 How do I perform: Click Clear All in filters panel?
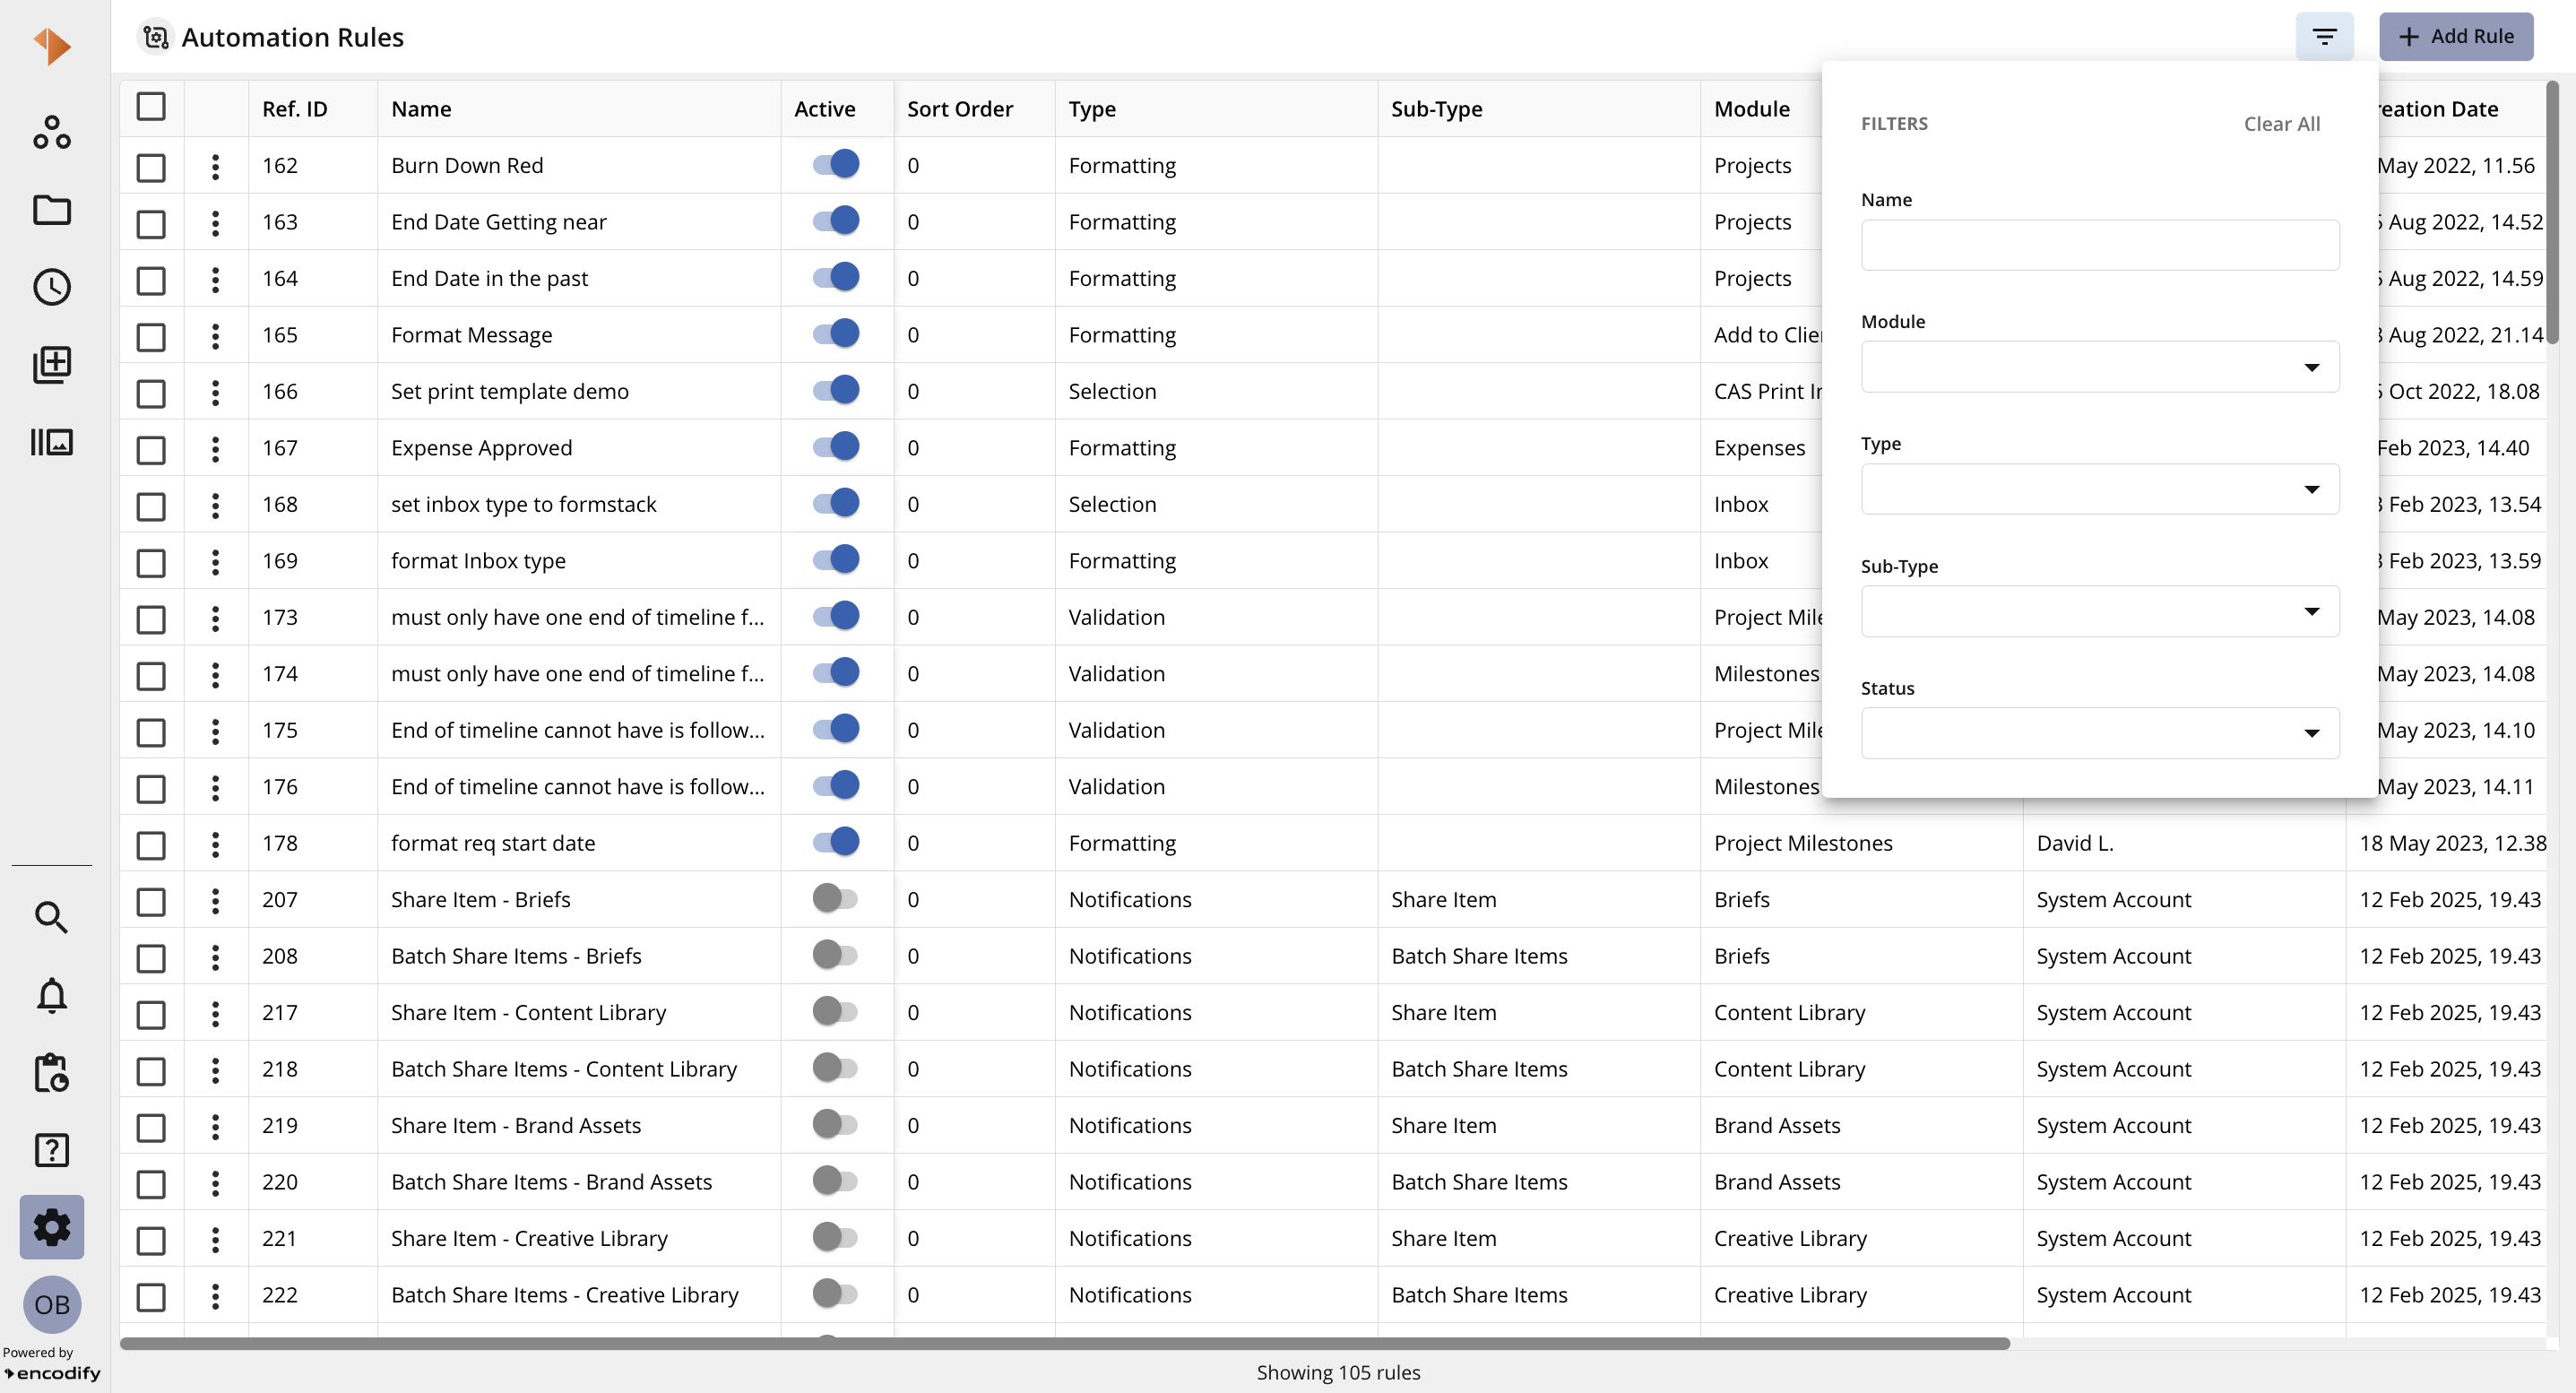[2282, 124]
